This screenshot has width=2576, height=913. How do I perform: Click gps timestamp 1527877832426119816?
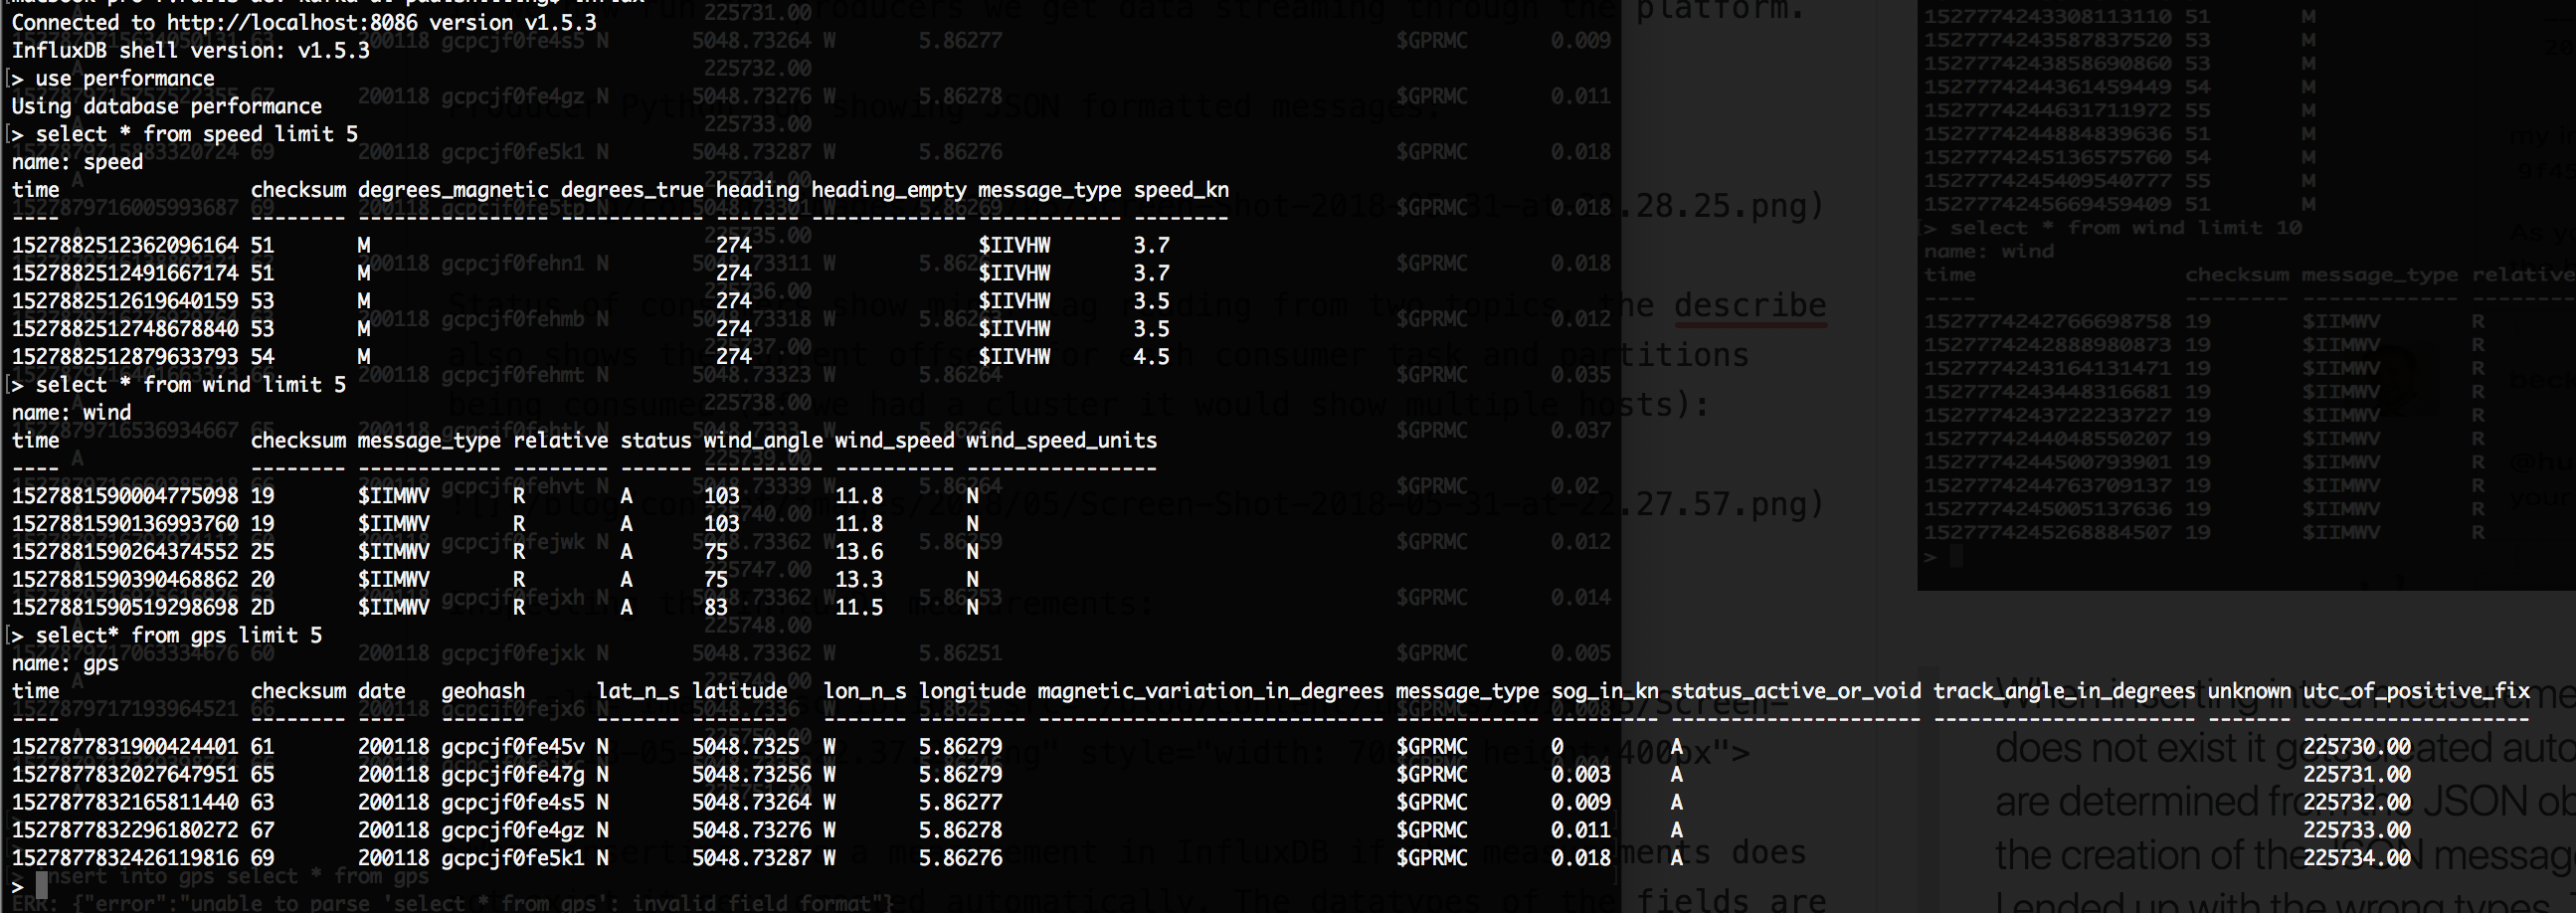[125, 858]
